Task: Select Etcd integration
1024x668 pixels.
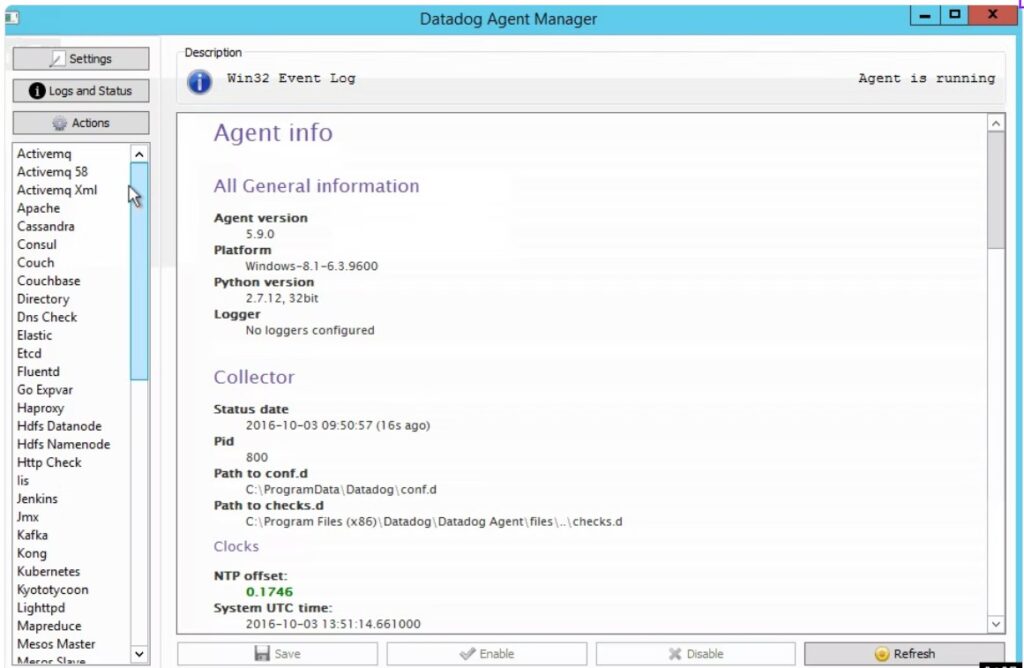Action: tap(29, 353)
